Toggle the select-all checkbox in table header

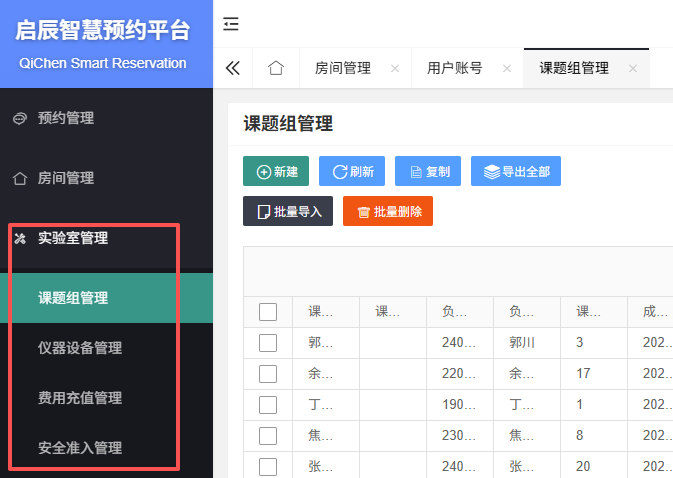tap(267, 312)
